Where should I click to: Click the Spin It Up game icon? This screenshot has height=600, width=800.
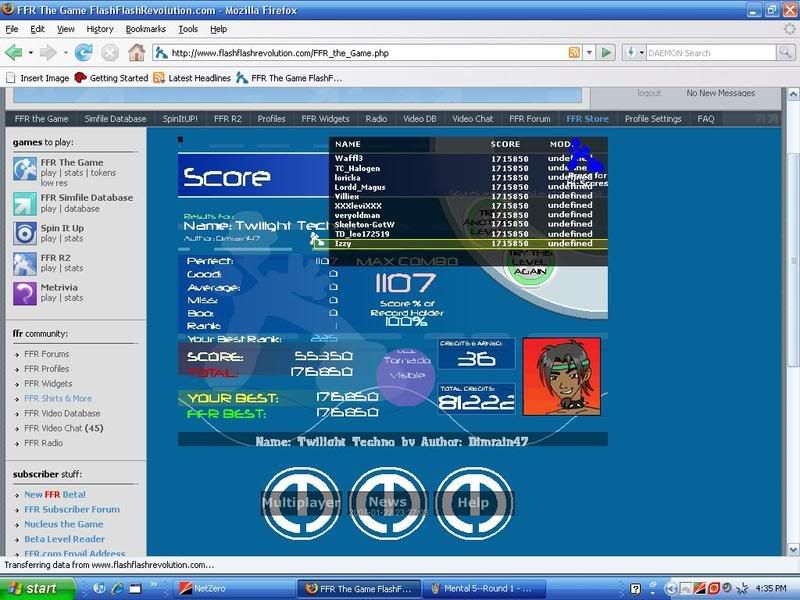(25, 233)
